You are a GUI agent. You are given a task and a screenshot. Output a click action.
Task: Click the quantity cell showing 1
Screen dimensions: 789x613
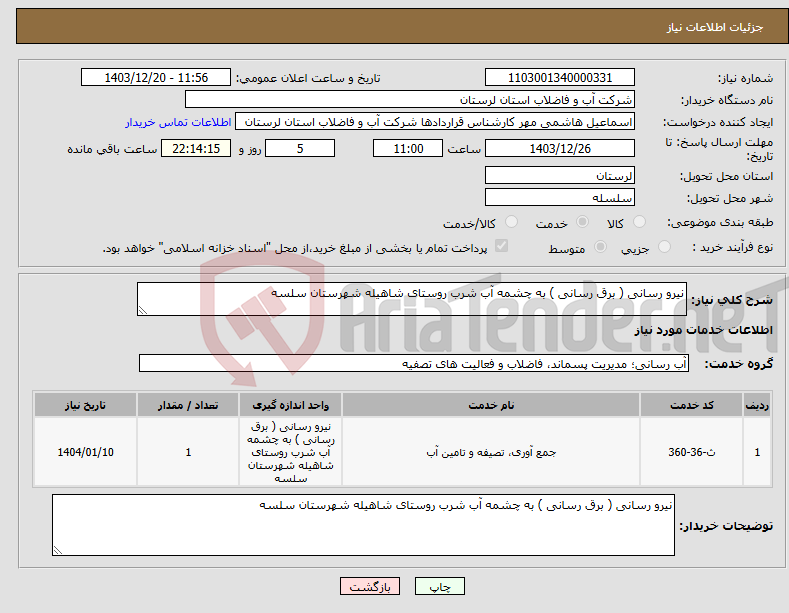(188, 452)
